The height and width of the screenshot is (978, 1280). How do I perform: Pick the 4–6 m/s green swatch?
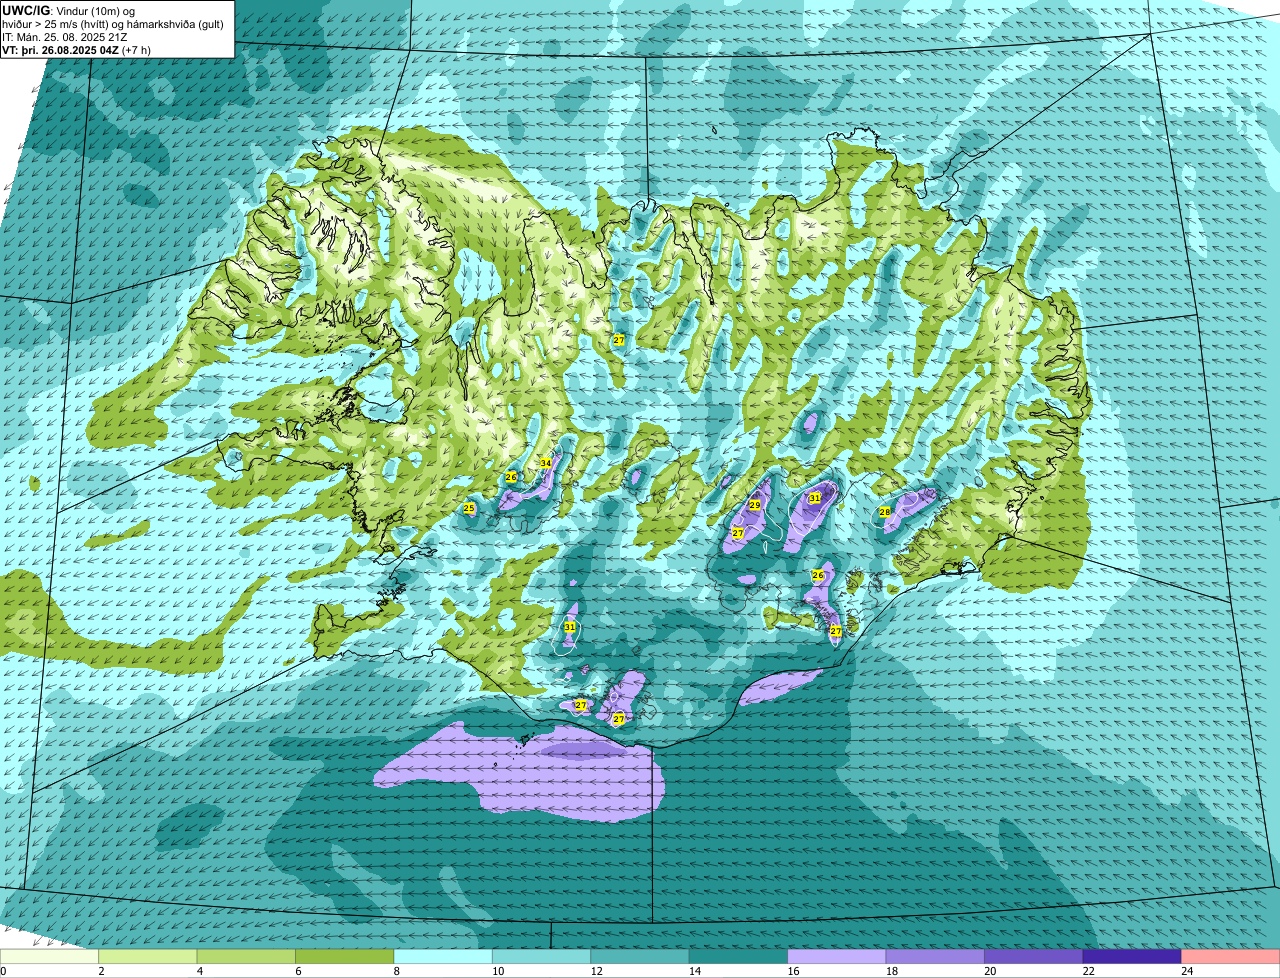point(246,957)
